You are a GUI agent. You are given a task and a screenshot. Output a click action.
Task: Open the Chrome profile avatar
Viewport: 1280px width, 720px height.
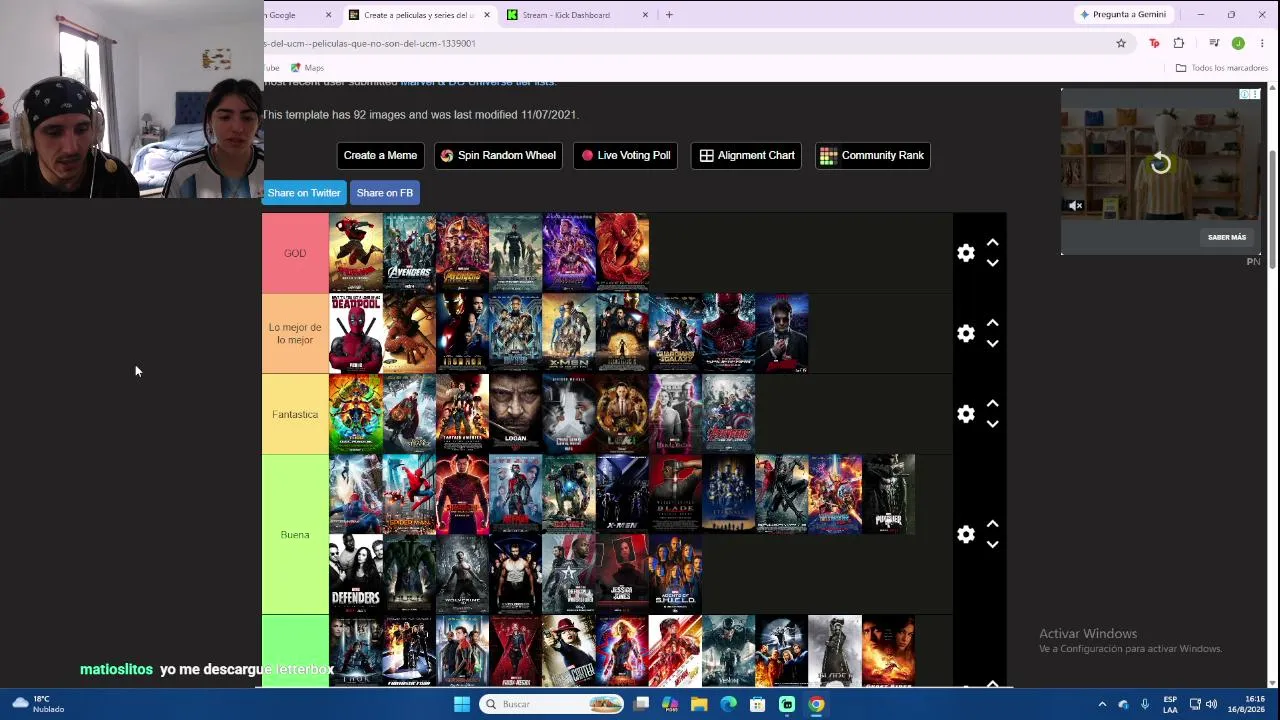click(x=1238, y=43)
